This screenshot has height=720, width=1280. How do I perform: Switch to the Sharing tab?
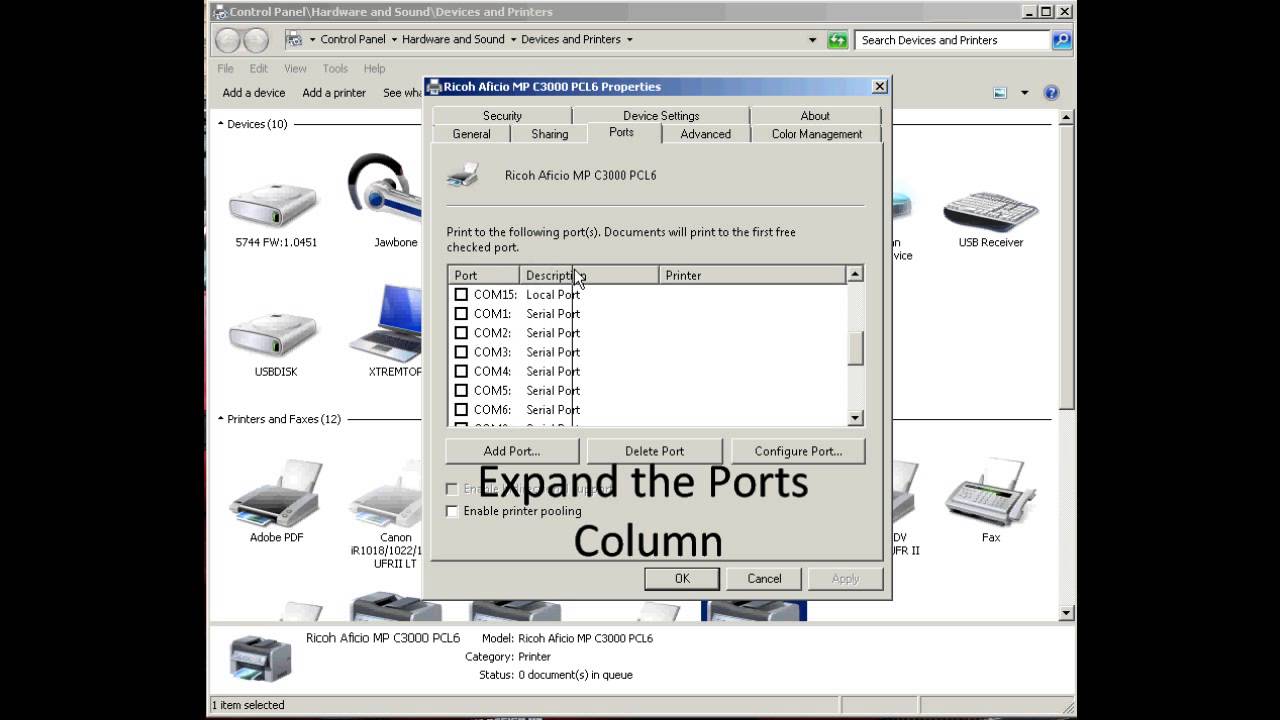click(549, 134)
